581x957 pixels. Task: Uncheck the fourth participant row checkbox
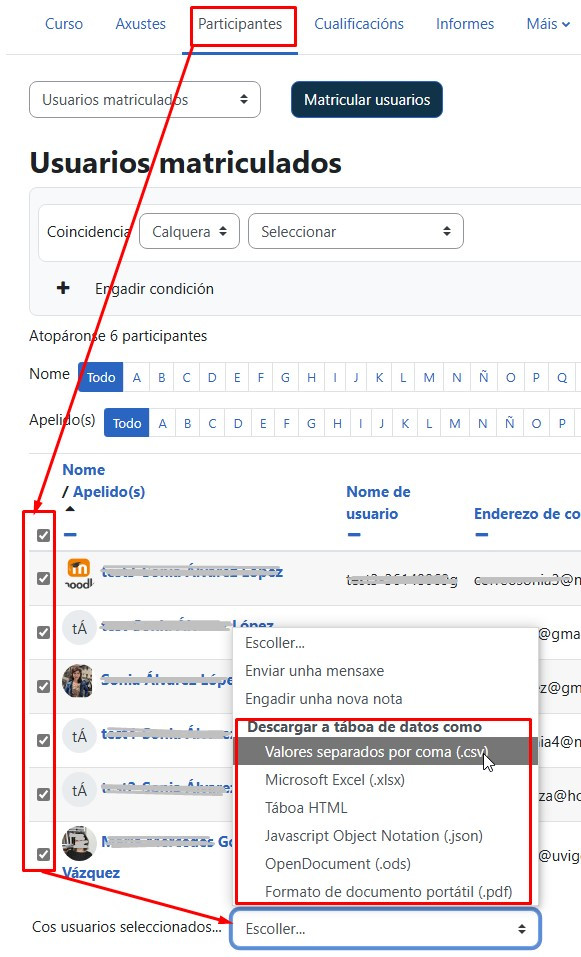(x=43, y=740)
